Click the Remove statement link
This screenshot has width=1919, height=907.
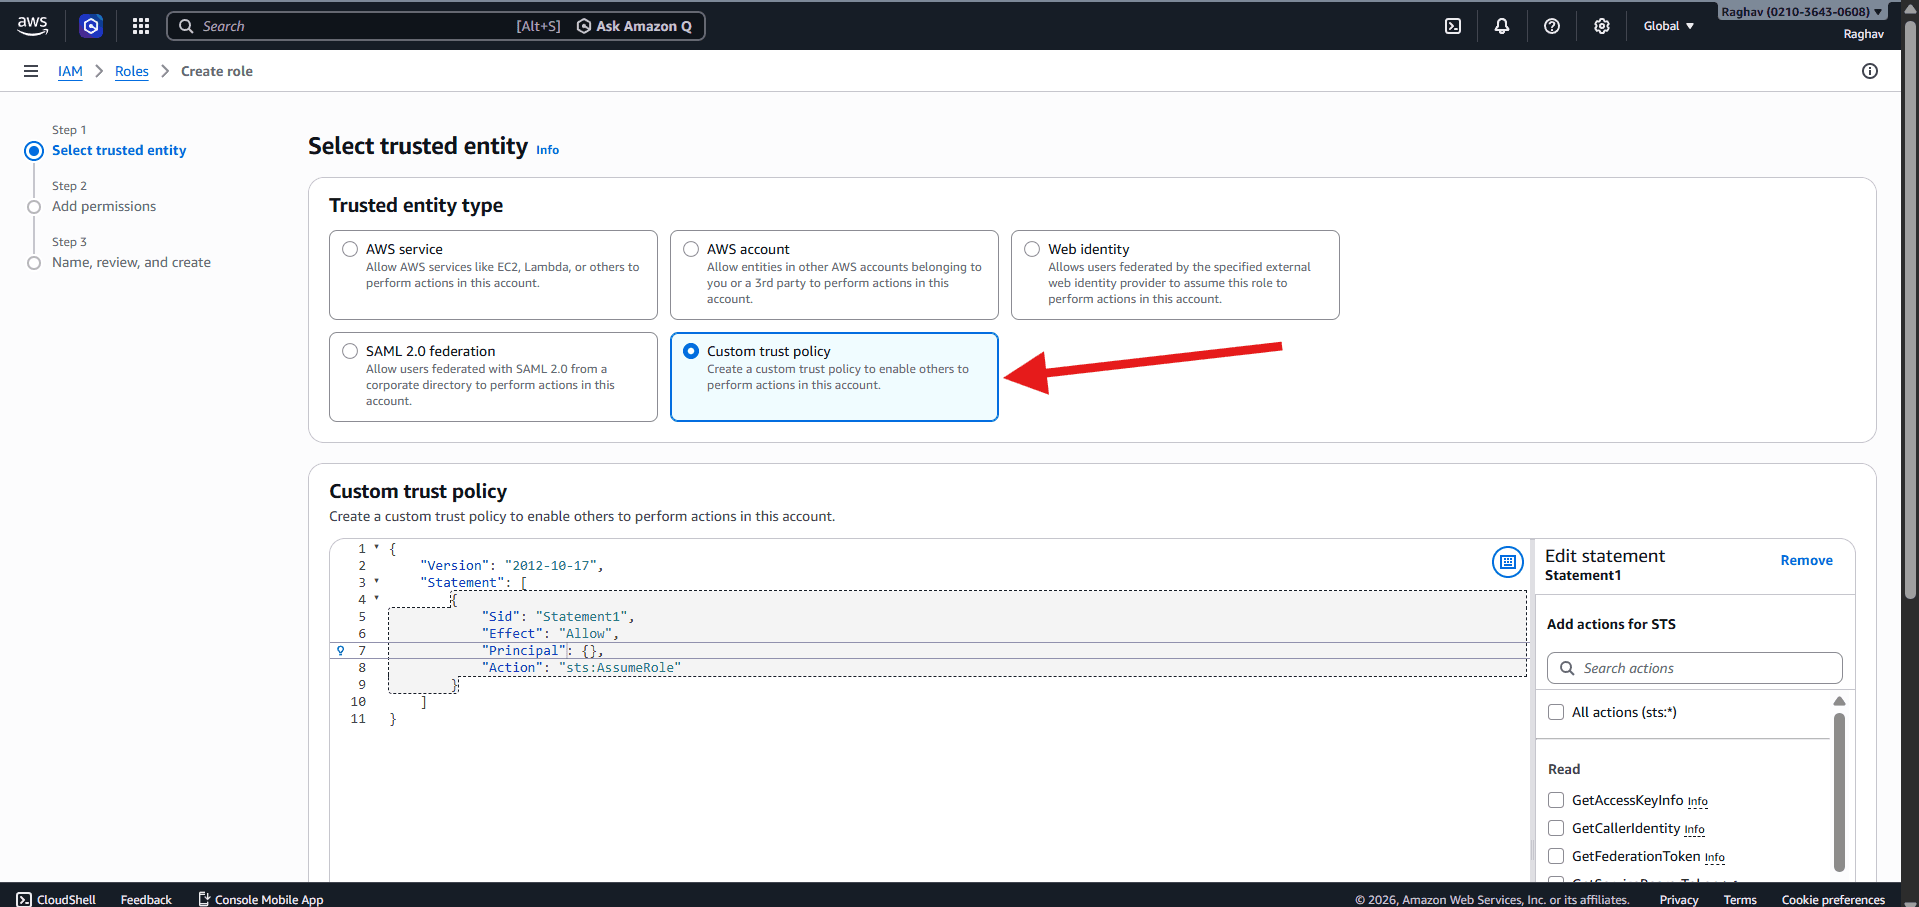point(1806,560)
